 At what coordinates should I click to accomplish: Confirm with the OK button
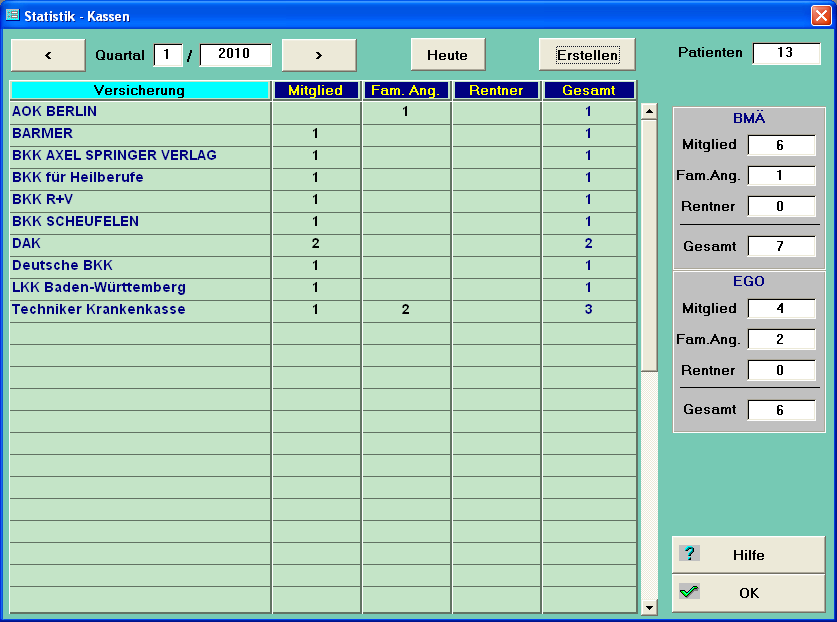point(748,593)
